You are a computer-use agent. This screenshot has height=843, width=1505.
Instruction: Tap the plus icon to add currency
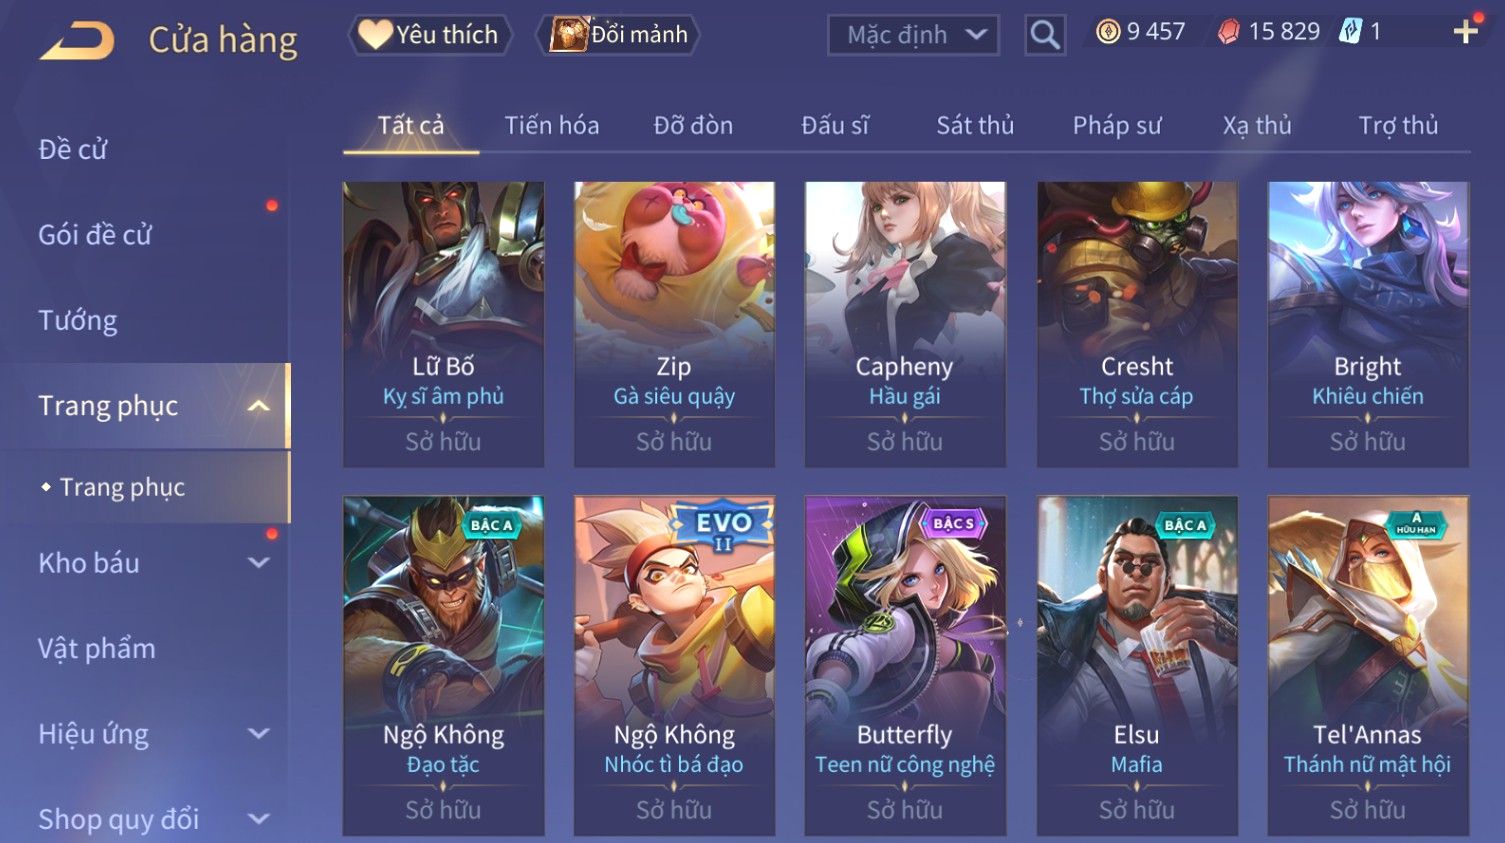click(1465, 32)
